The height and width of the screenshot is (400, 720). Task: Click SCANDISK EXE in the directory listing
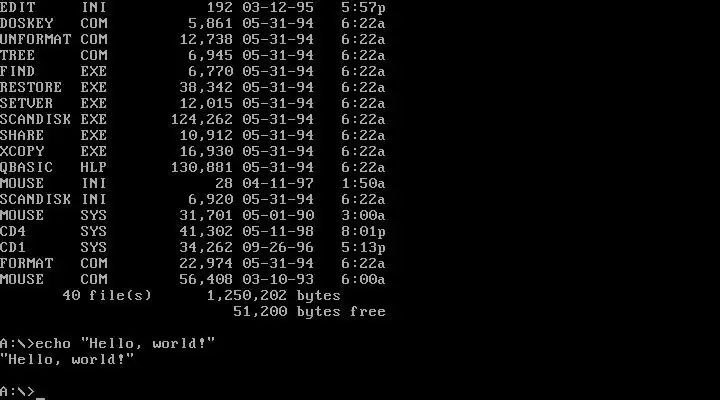tap(54, 119)
